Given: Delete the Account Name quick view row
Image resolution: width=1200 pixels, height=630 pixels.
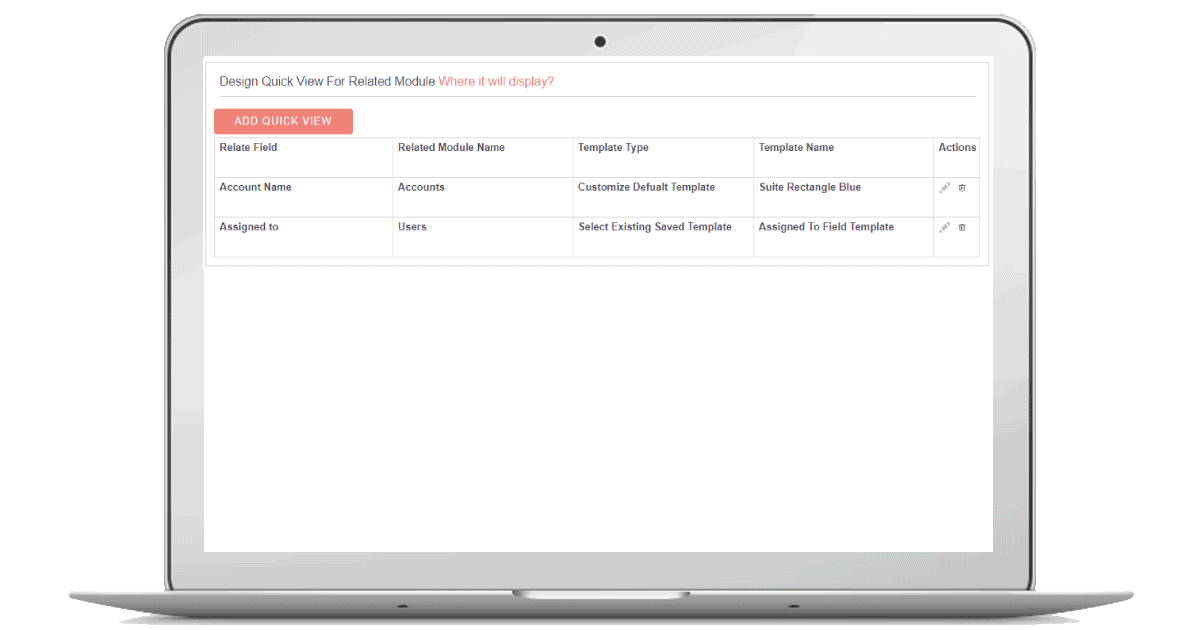Looking at the screenshot, I should coord(962,187).
